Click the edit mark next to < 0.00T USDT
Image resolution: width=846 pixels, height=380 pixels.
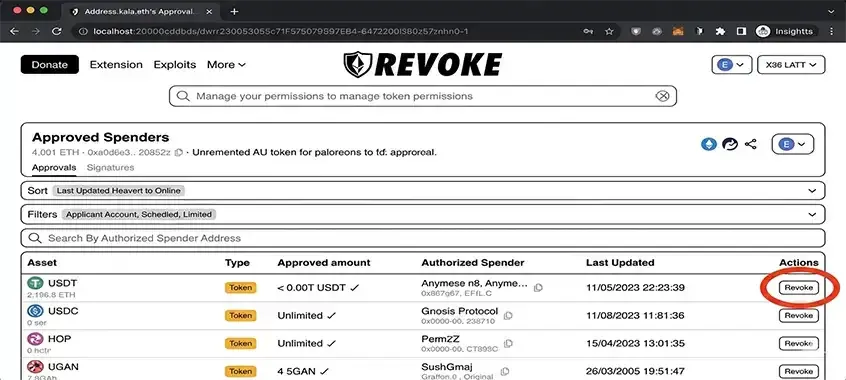(354, 288)
